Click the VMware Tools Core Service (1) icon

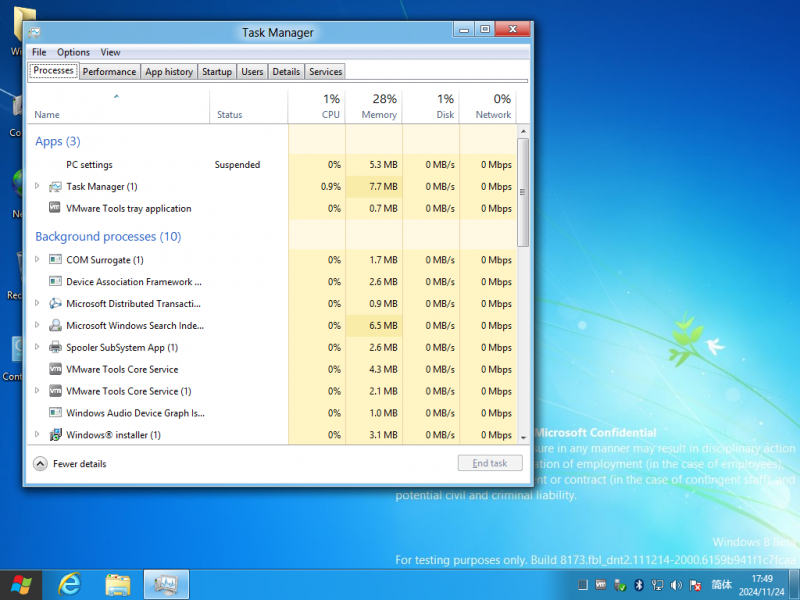[55, 391]
